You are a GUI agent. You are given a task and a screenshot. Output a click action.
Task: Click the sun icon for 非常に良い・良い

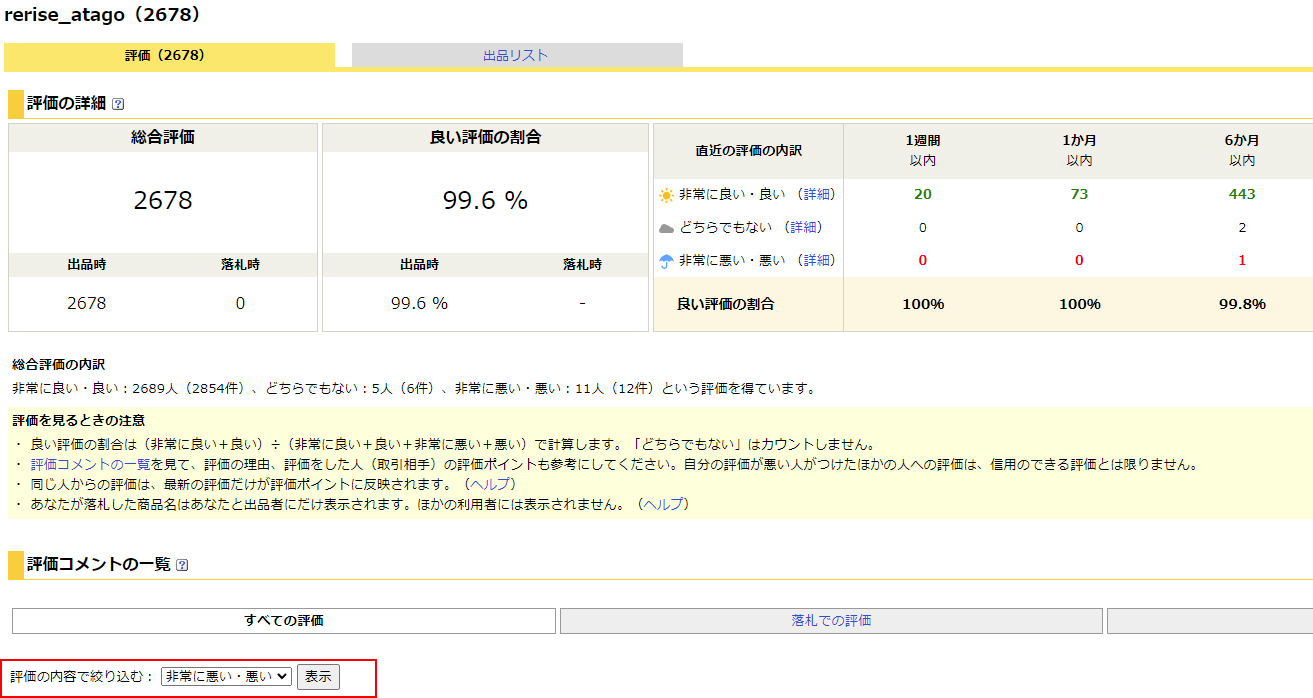[666, 195]
